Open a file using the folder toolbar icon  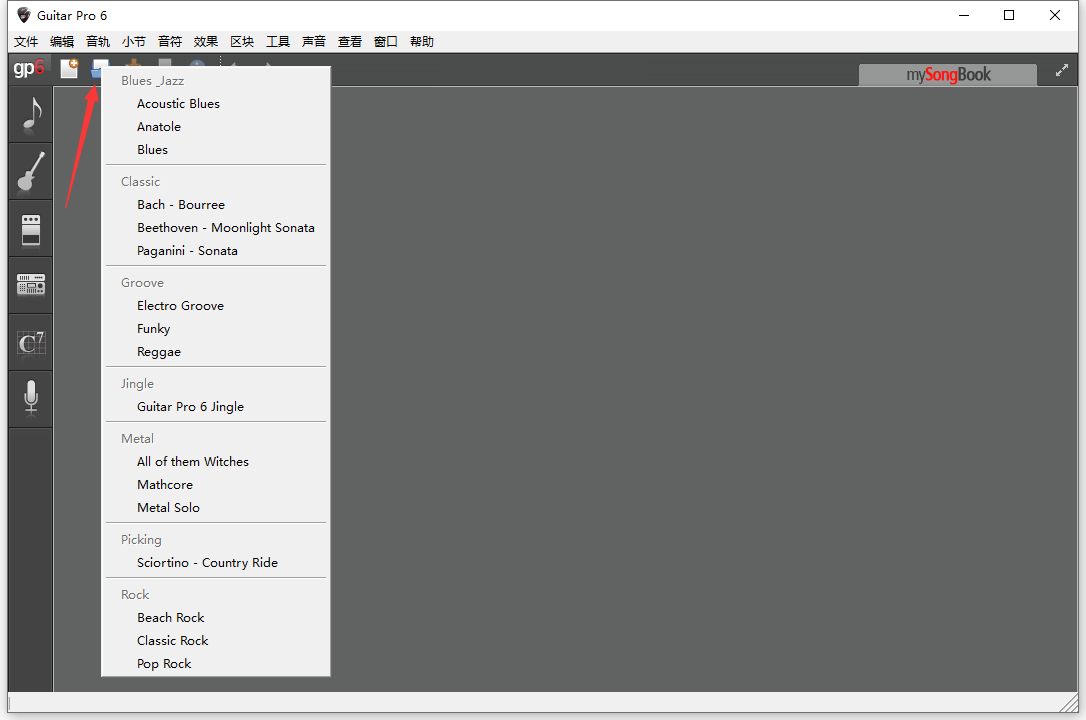coord(99,68)
